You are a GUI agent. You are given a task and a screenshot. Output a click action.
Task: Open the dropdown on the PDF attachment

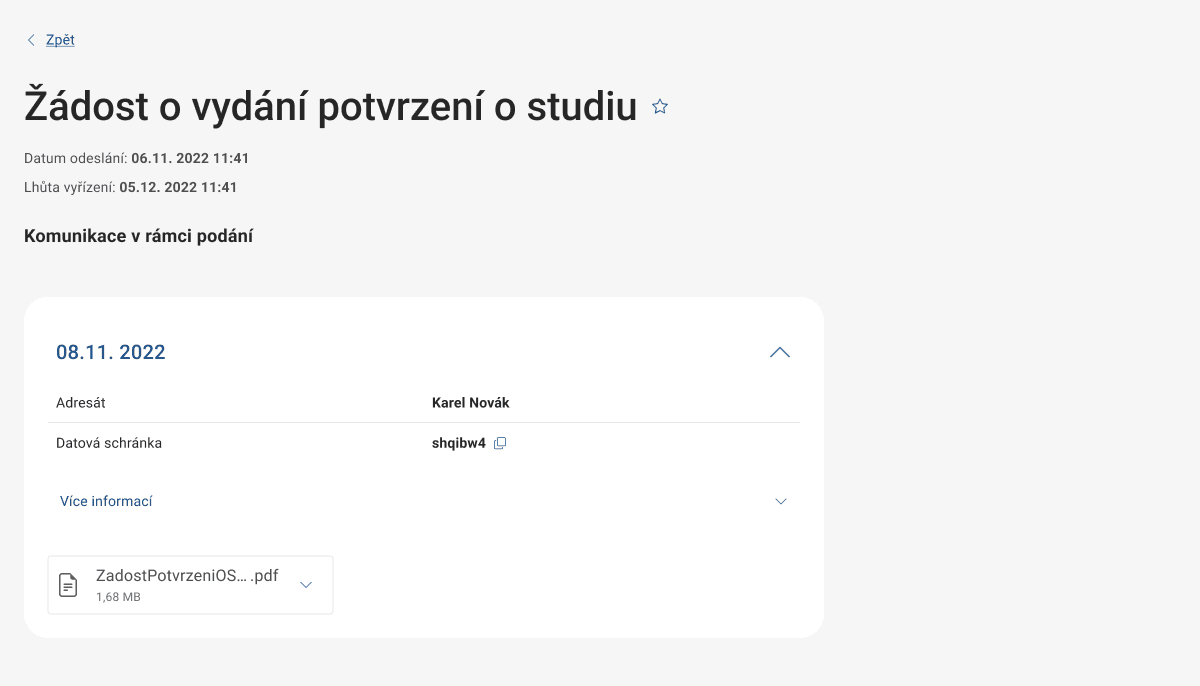coord(305,584)
